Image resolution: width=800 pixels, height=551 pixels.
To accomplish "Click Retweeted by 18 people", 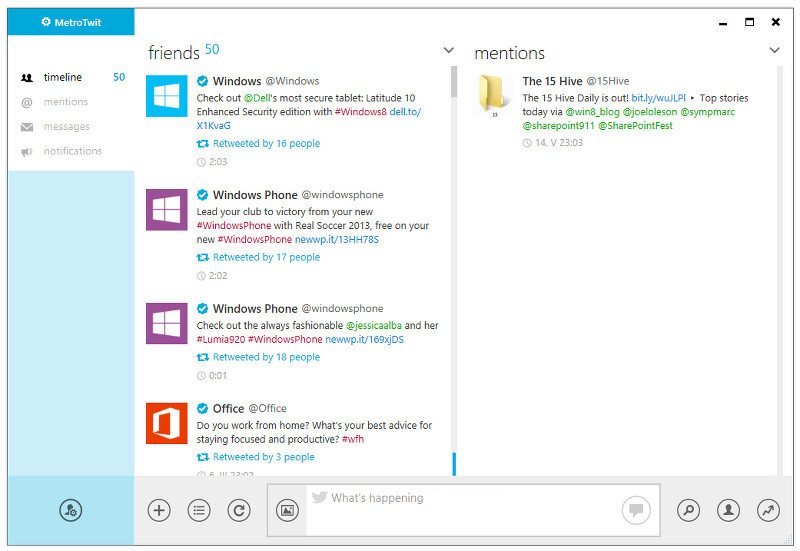I will click(x=266, y=357).
